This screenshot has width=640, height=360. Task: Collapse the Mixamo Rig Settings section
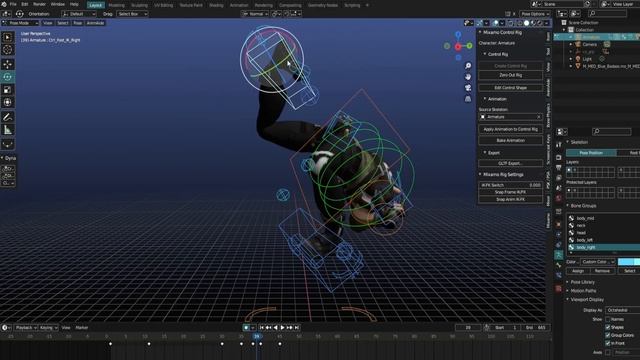tap(502, 174)
